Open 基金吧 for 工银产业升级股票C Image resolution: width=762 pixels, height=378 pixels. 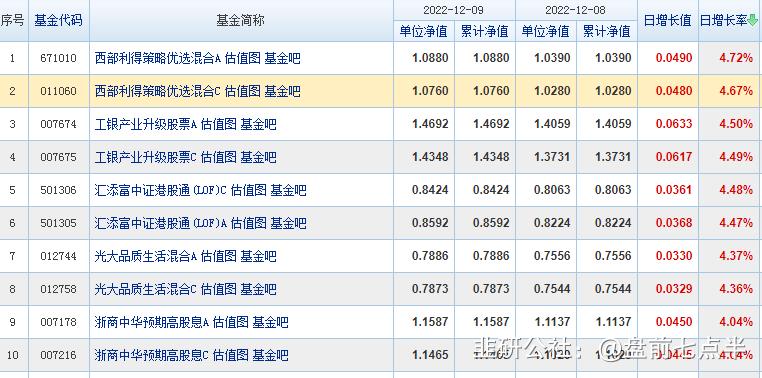(x=259, y=157)
